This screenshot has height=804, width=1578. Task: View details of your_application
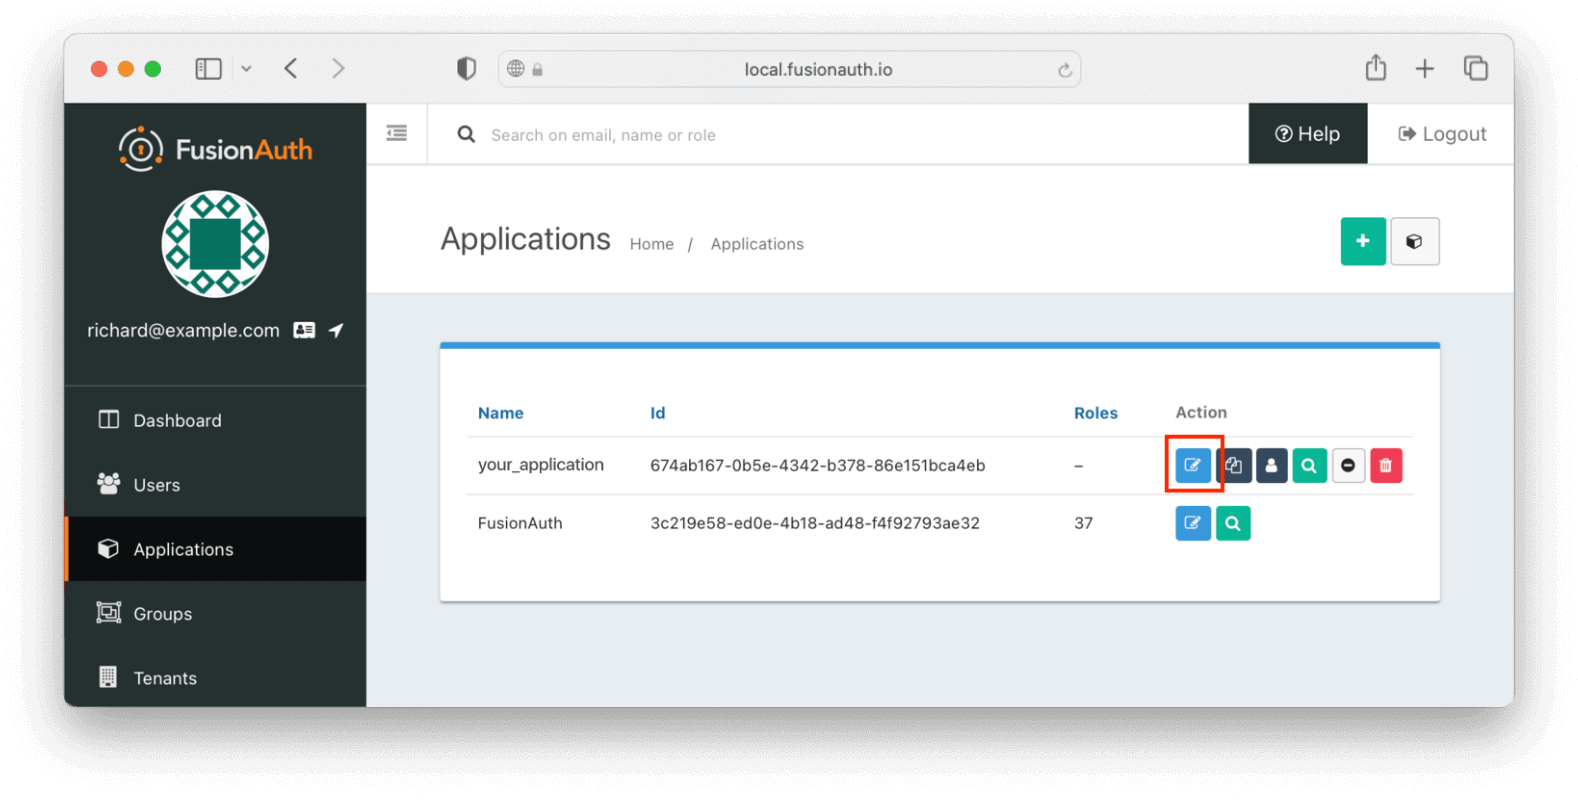pyautogui.click(x=1309, y=465)
